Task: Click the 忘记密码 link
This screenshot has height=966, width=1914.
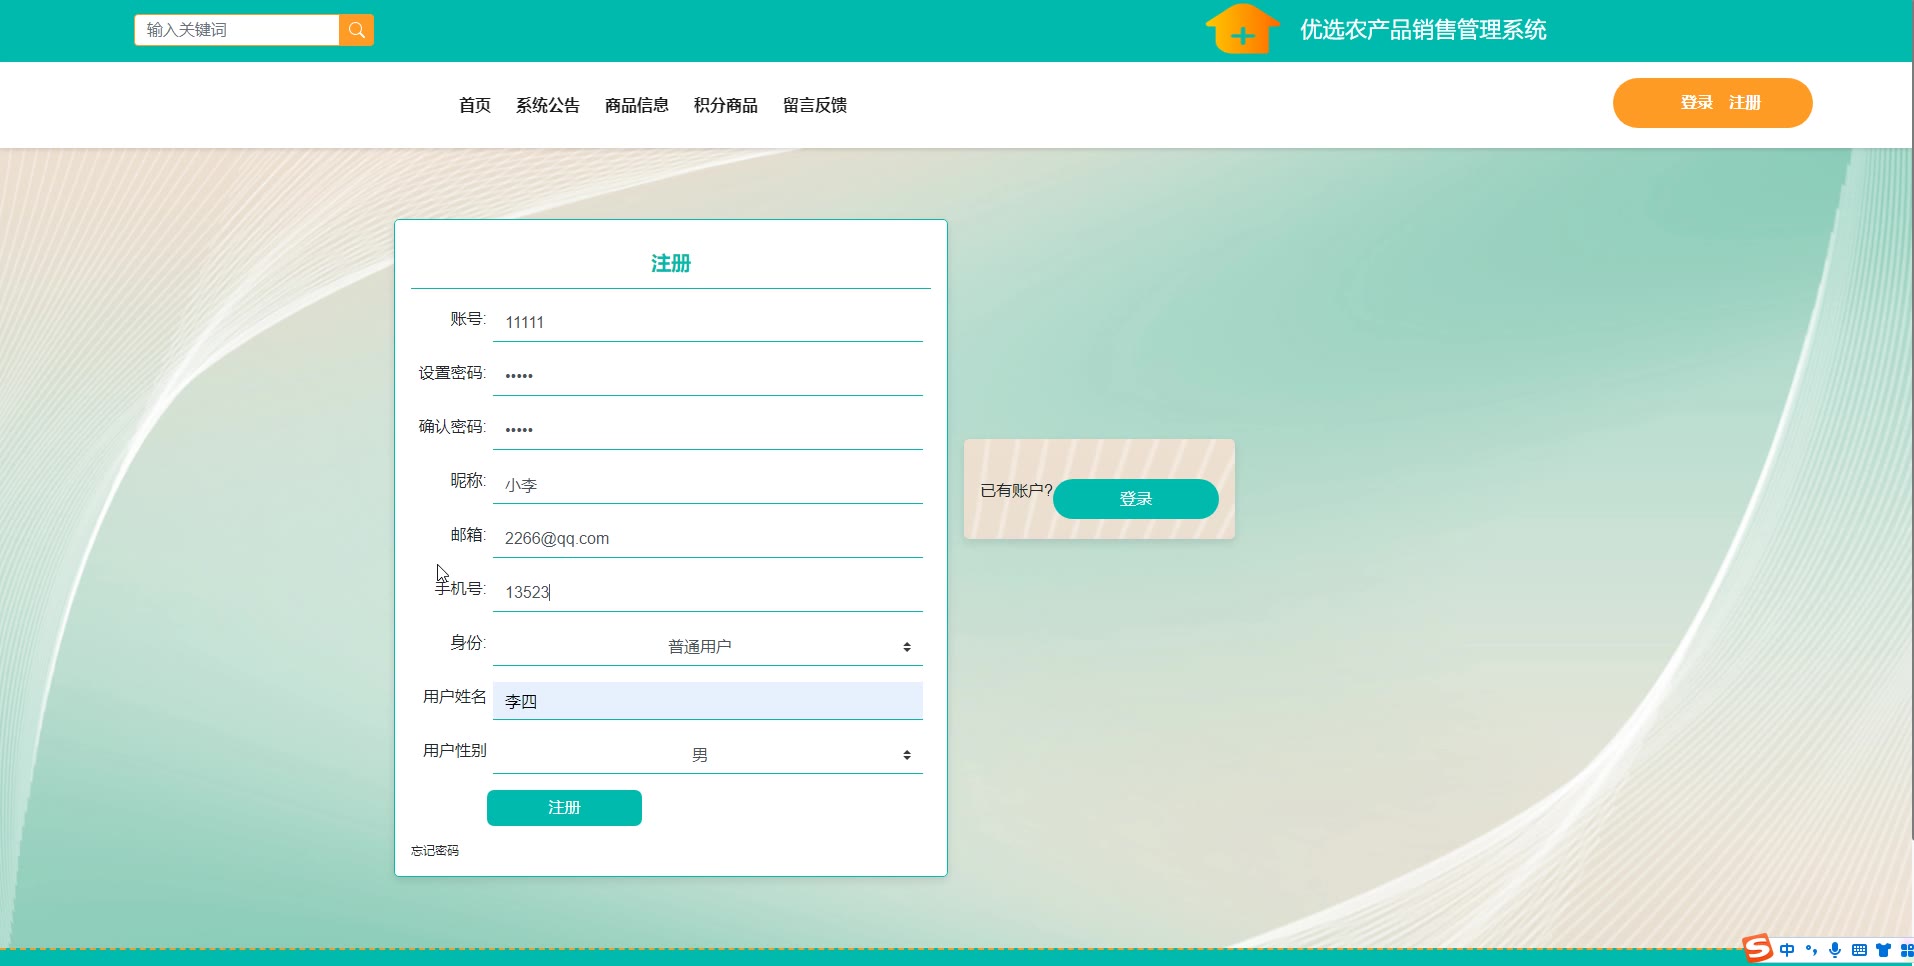Action: [x=435, y=851]
